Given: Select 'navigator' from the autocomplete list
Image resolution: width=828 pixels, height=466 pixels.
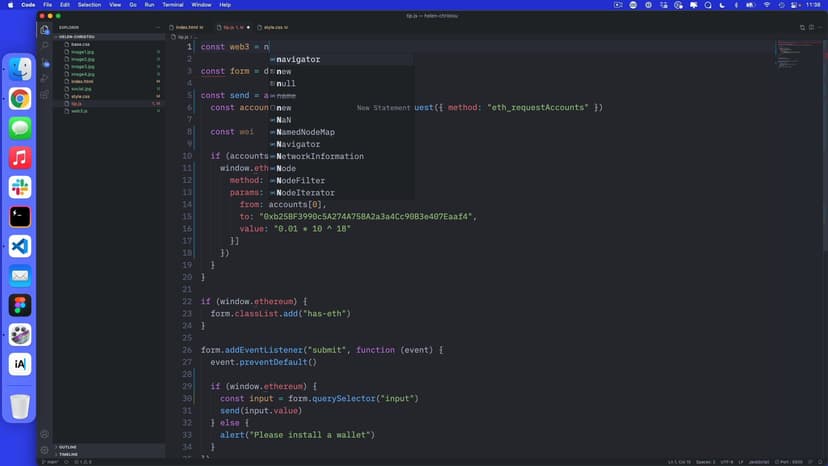Looking at the screenshot, I should pos(298,59).
